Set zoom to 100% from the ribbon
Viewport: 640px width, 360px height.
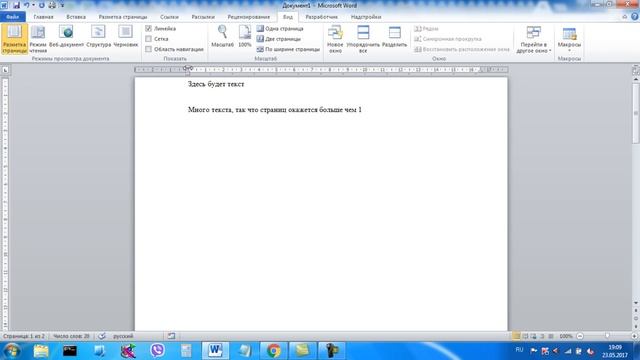tap(245, 37)
